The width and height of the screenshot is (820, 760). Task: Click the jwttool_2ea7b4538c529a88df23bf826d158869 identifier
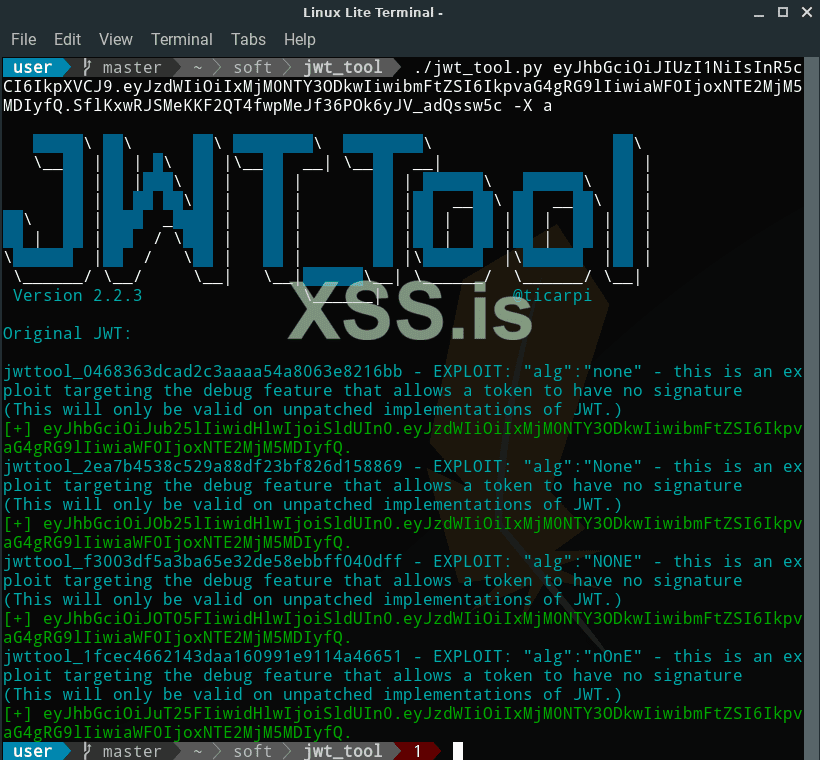[203, 467]
